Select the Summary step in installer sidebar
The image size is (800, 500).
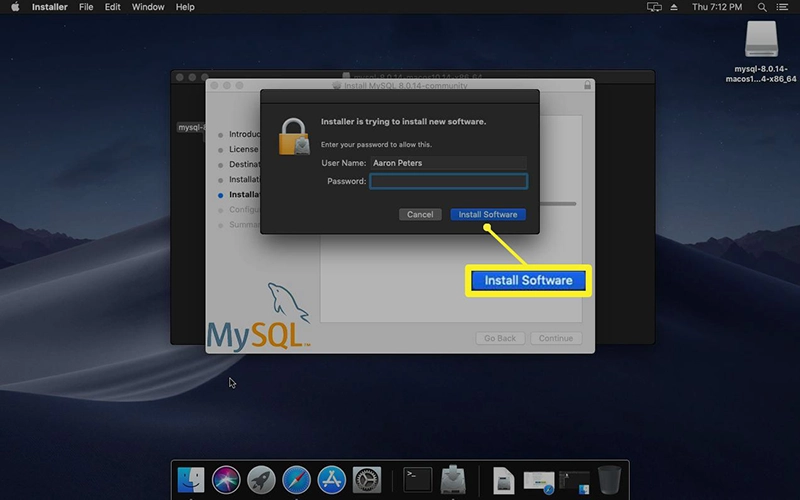pyautogui.click(x=244, y=224)
